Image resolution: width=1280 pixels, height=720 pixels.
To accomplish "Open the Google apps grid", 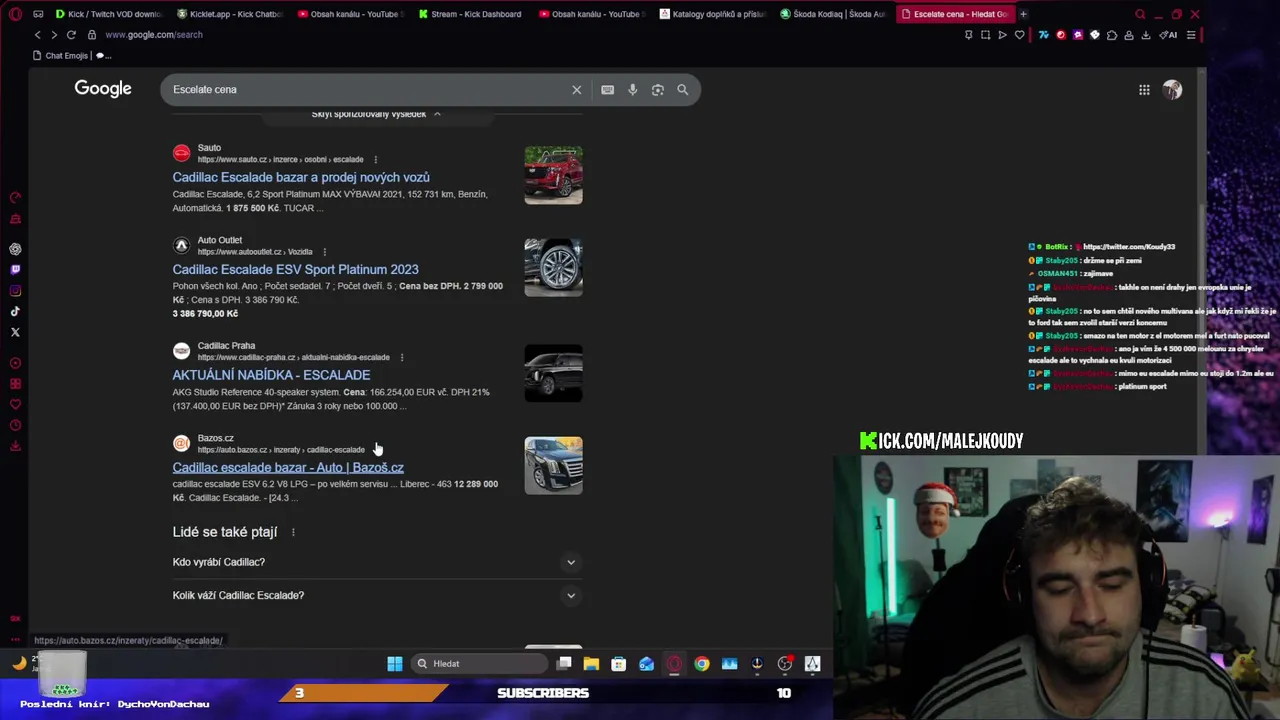I will tap(1144, 90).
